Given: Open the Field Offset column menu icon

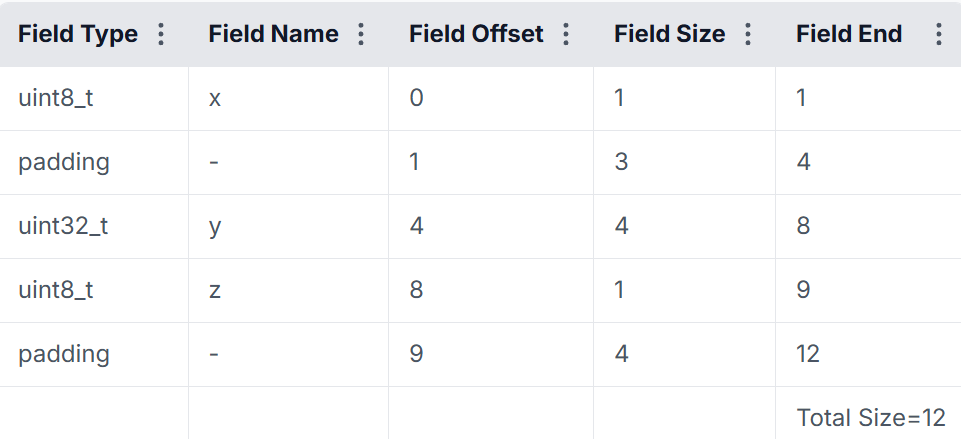Looking at the screenshot, I should (566, 34).
